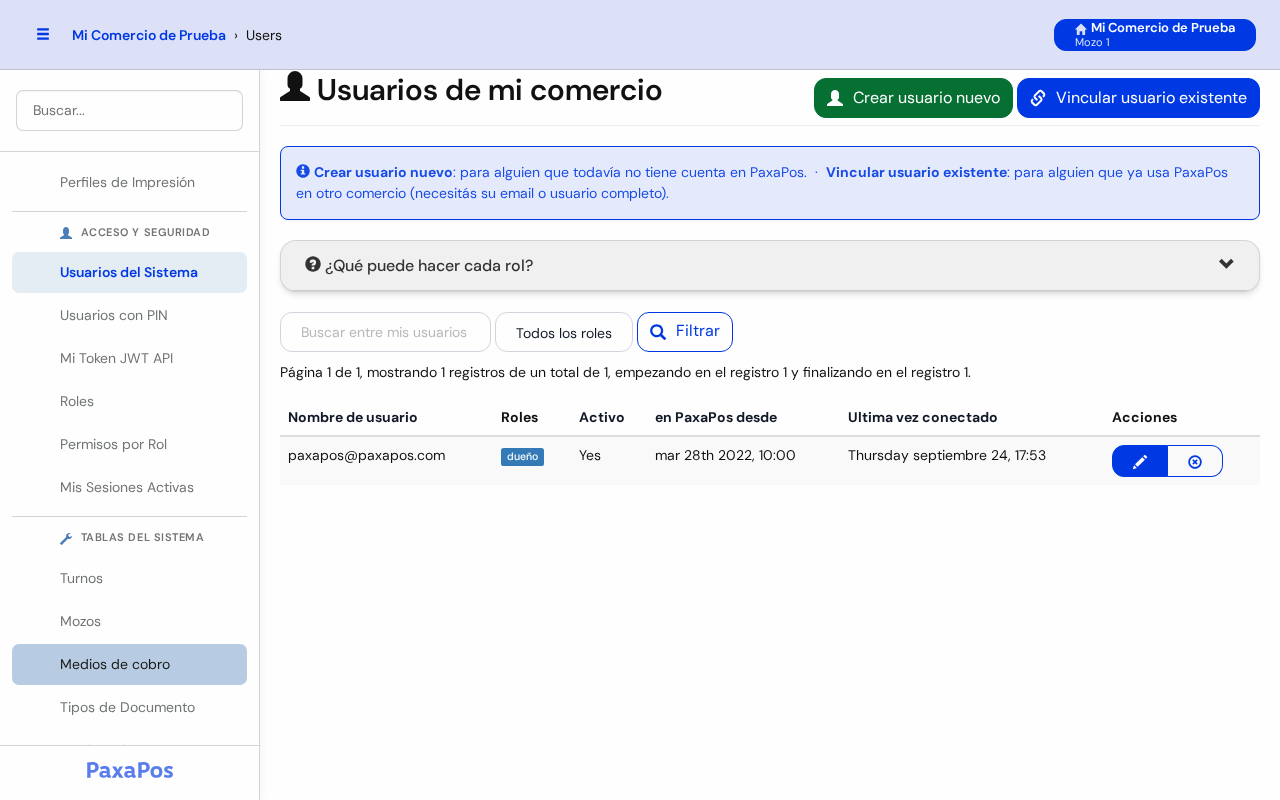Click the 'Tablas del Sistema' section heading
Screen dimensions: 1280x800
(132, 537)
